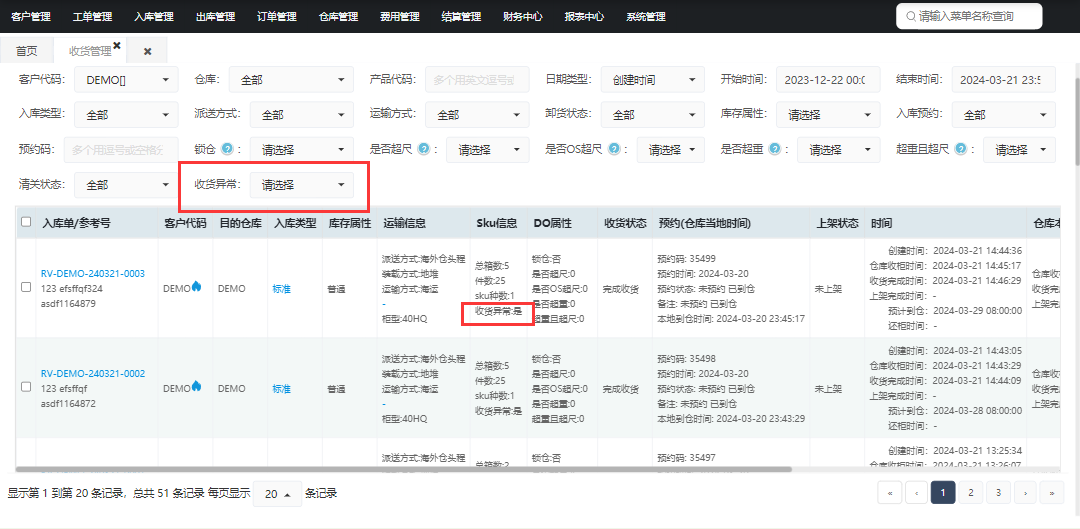The height and width of the screenshot is (529, 1080).
Task: Check the row box for RV-DEMO-240321-0003
Action: point(26,287)
